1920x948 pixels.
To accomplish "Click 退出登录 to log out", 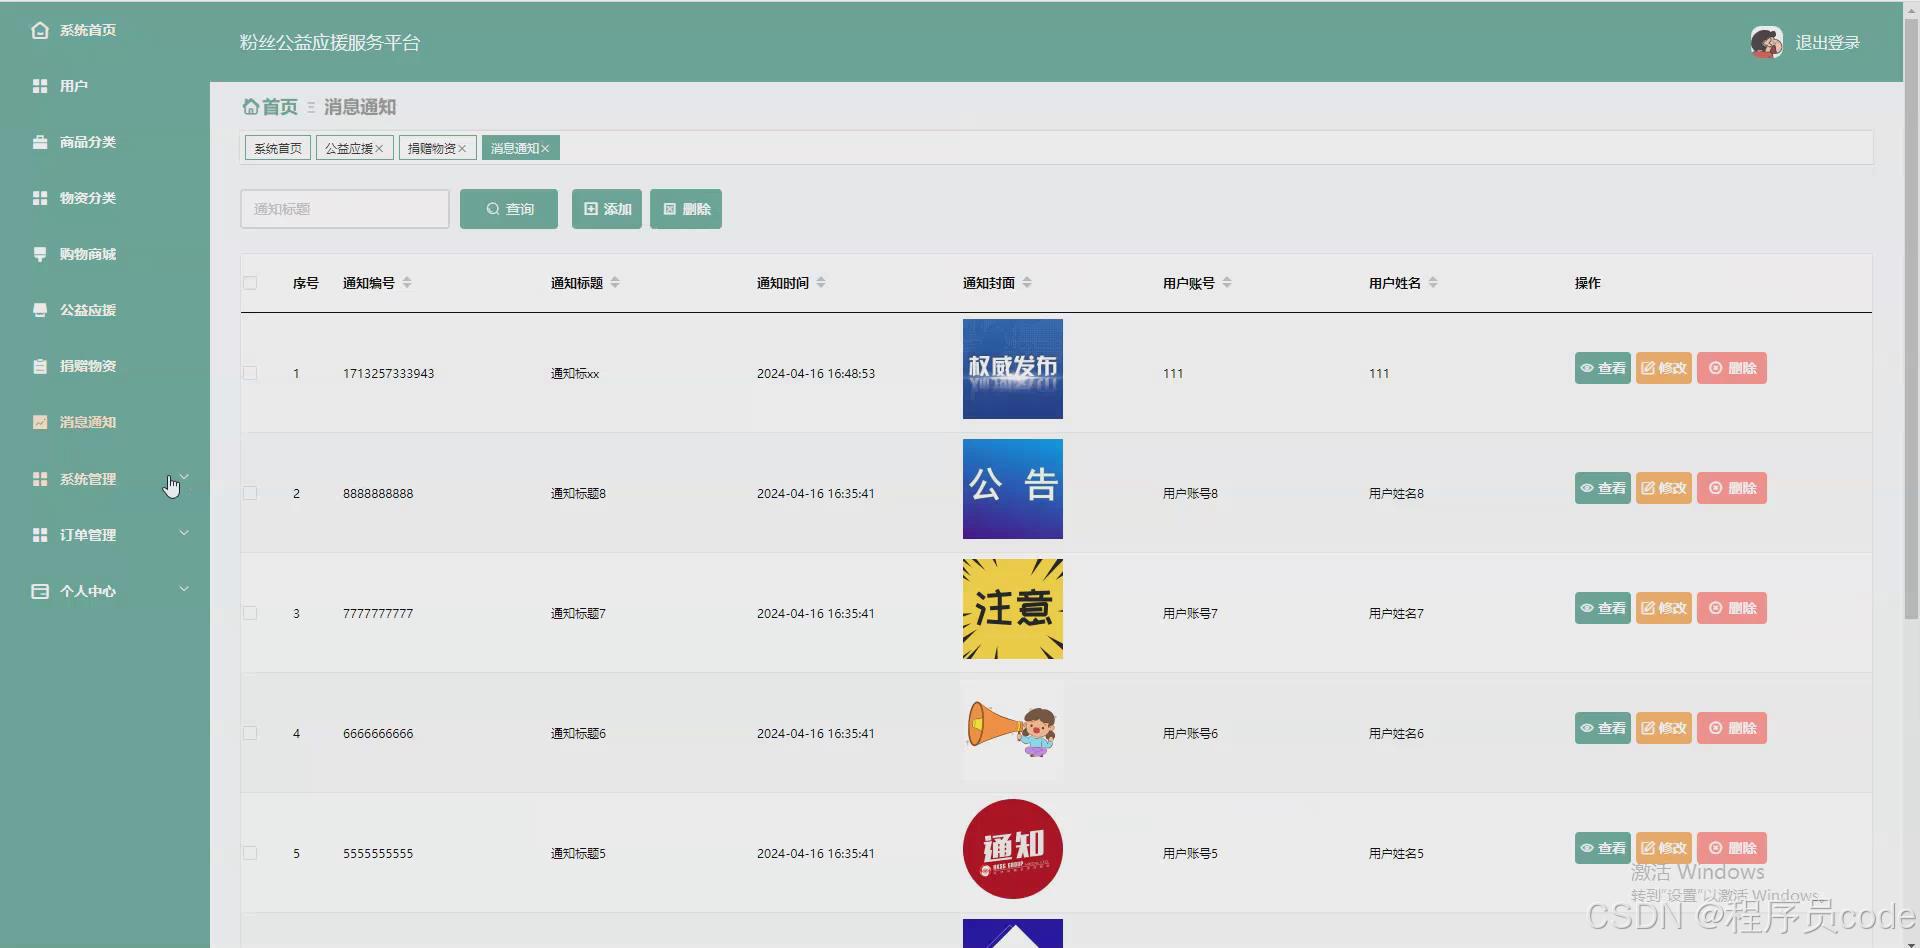I will pyautogui.click(x=1828, y=43).
